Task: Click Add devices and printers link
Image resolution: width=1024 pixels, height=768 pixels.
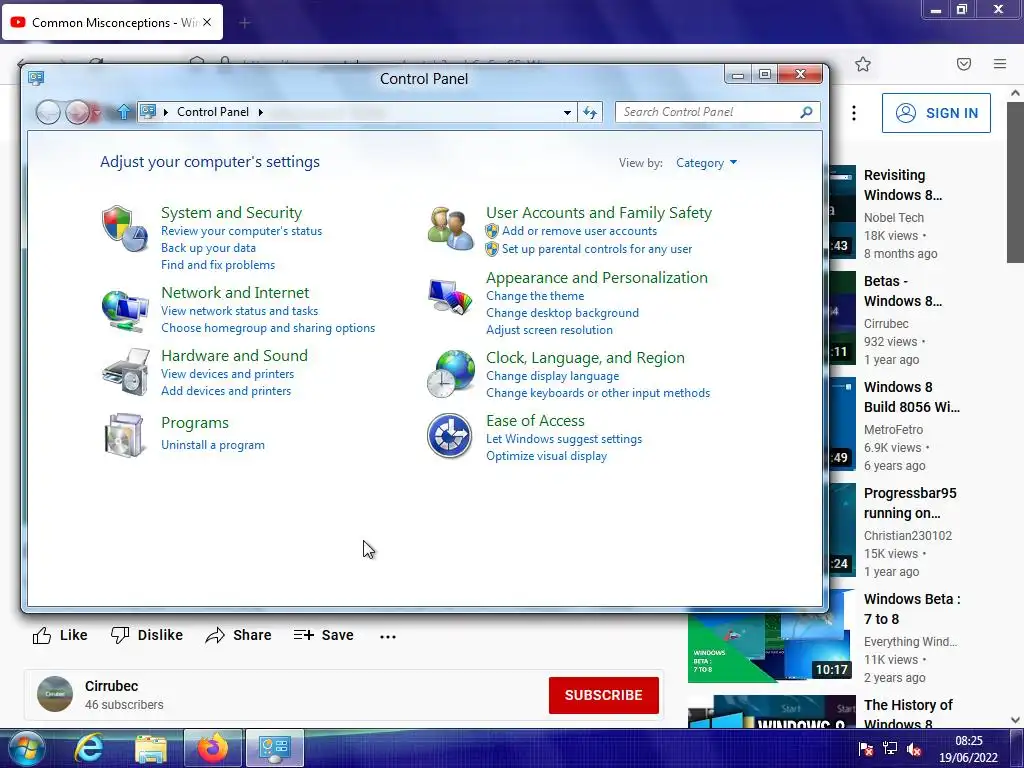Action: pyautogui.click(x=226, y=391)
